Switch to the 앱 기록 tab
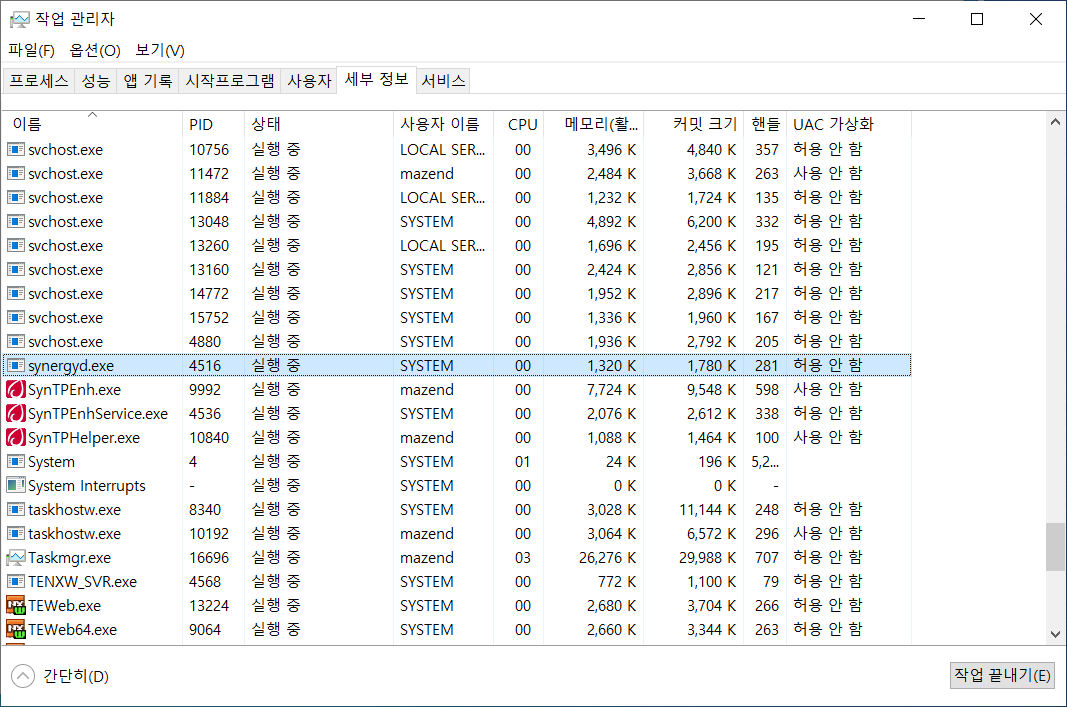 (148, 81)
